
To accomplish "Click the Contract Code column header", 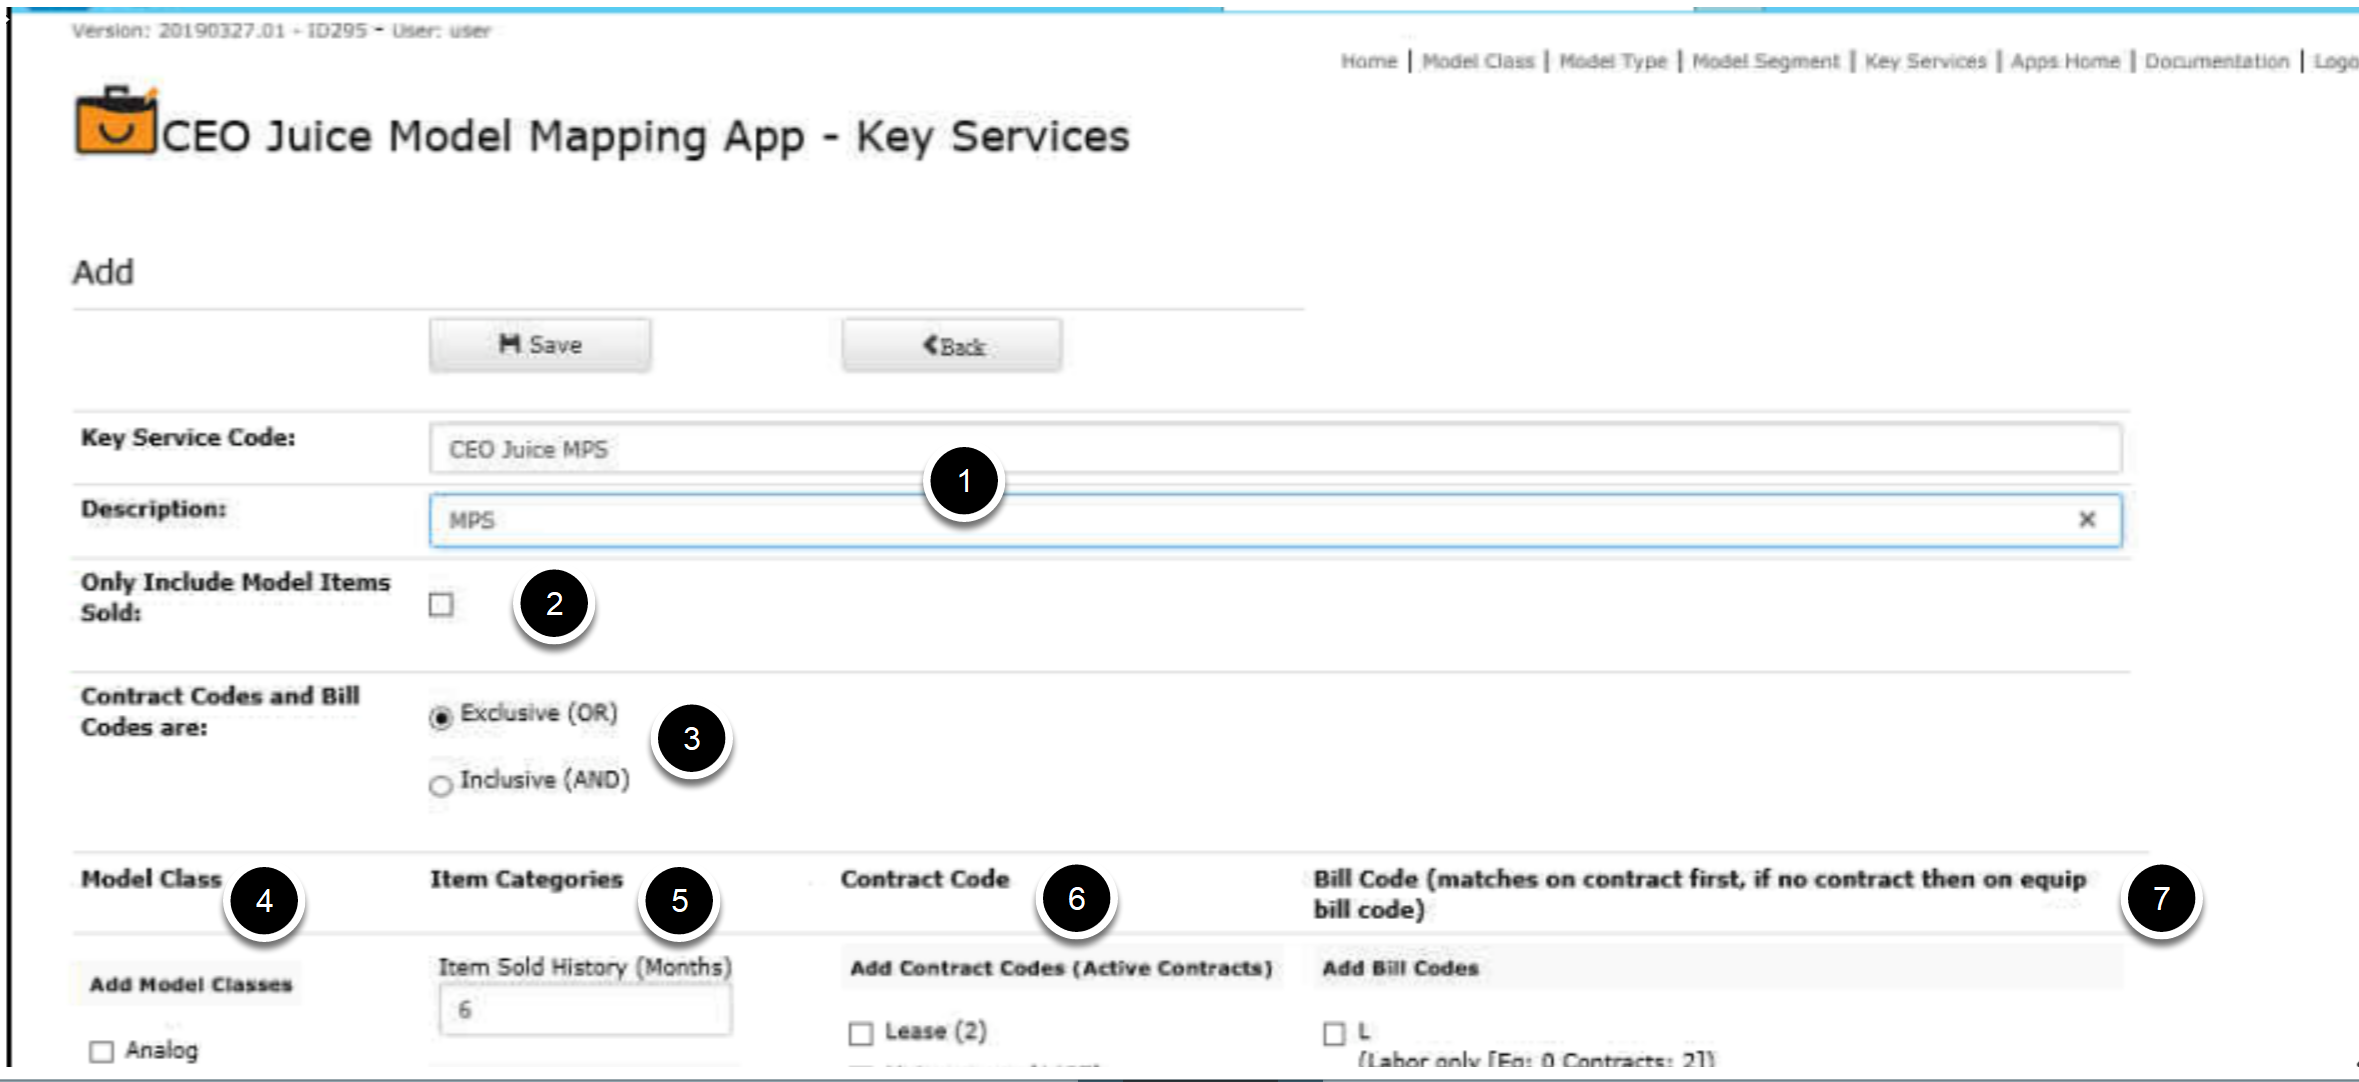I will 925,879.
